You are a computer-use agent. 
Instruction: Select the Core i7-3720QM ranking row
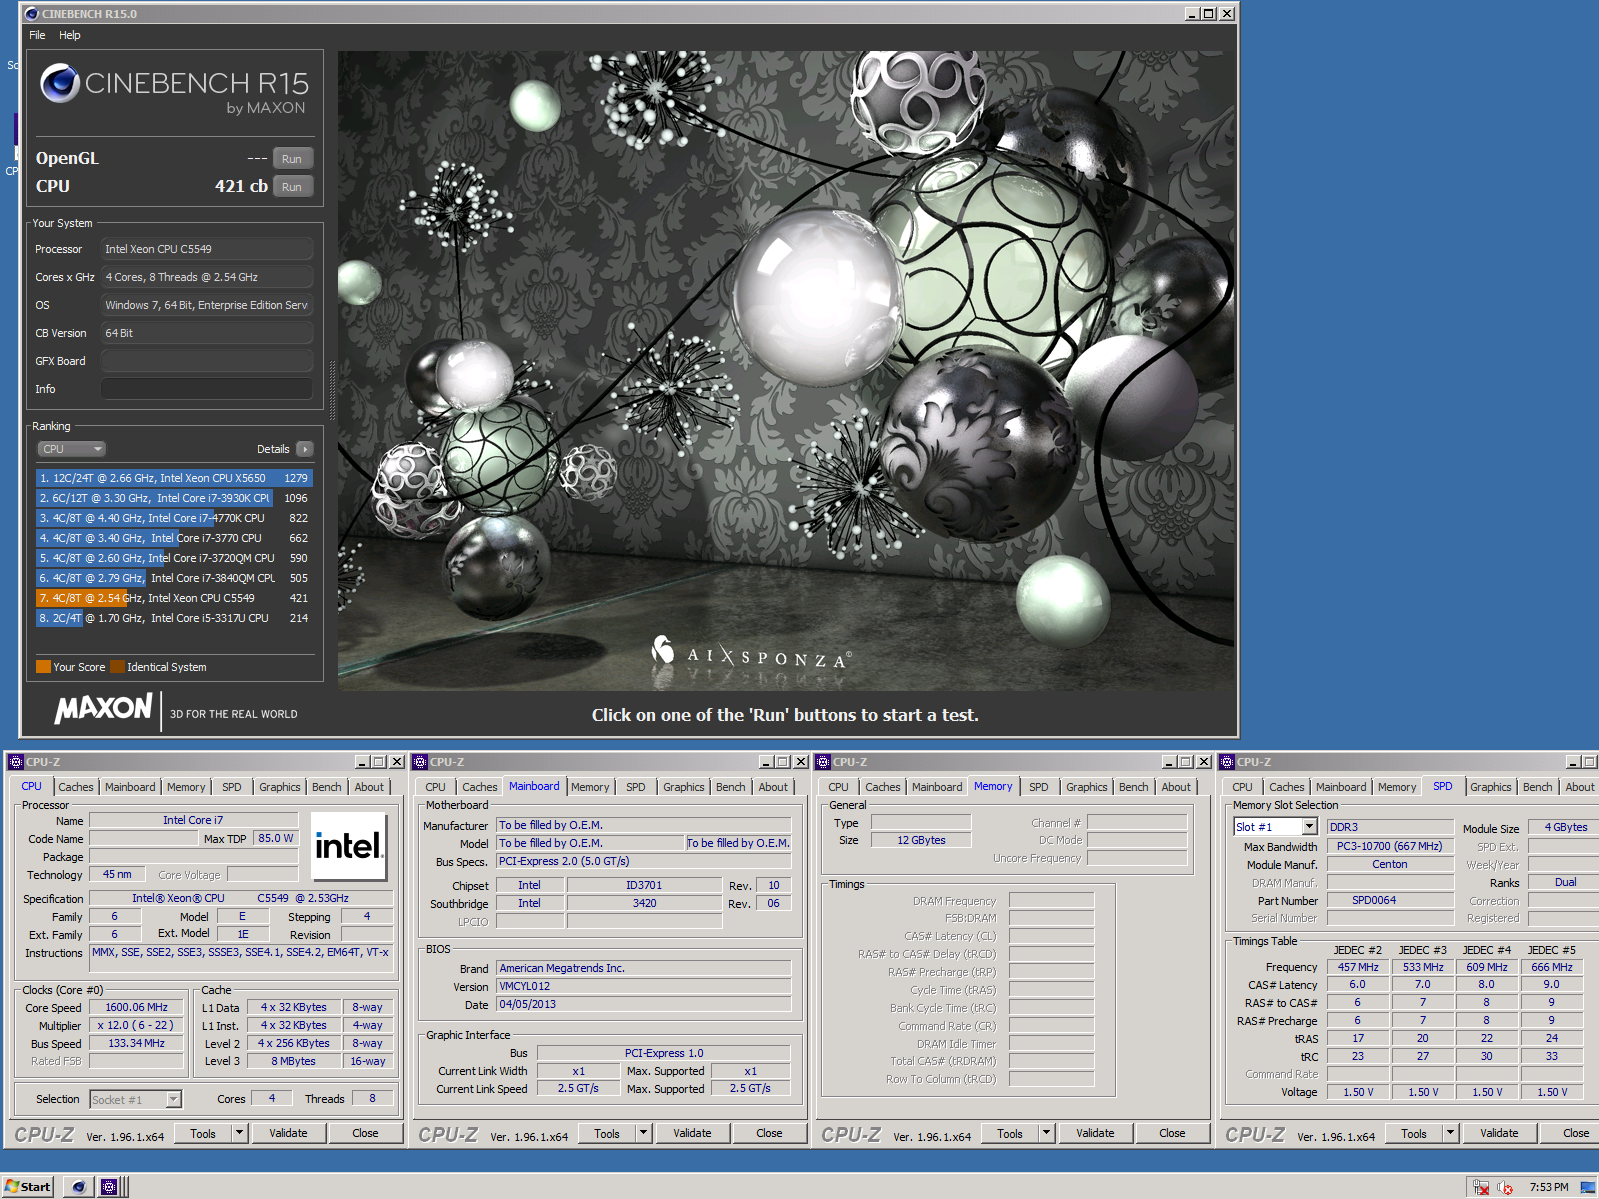174,558
